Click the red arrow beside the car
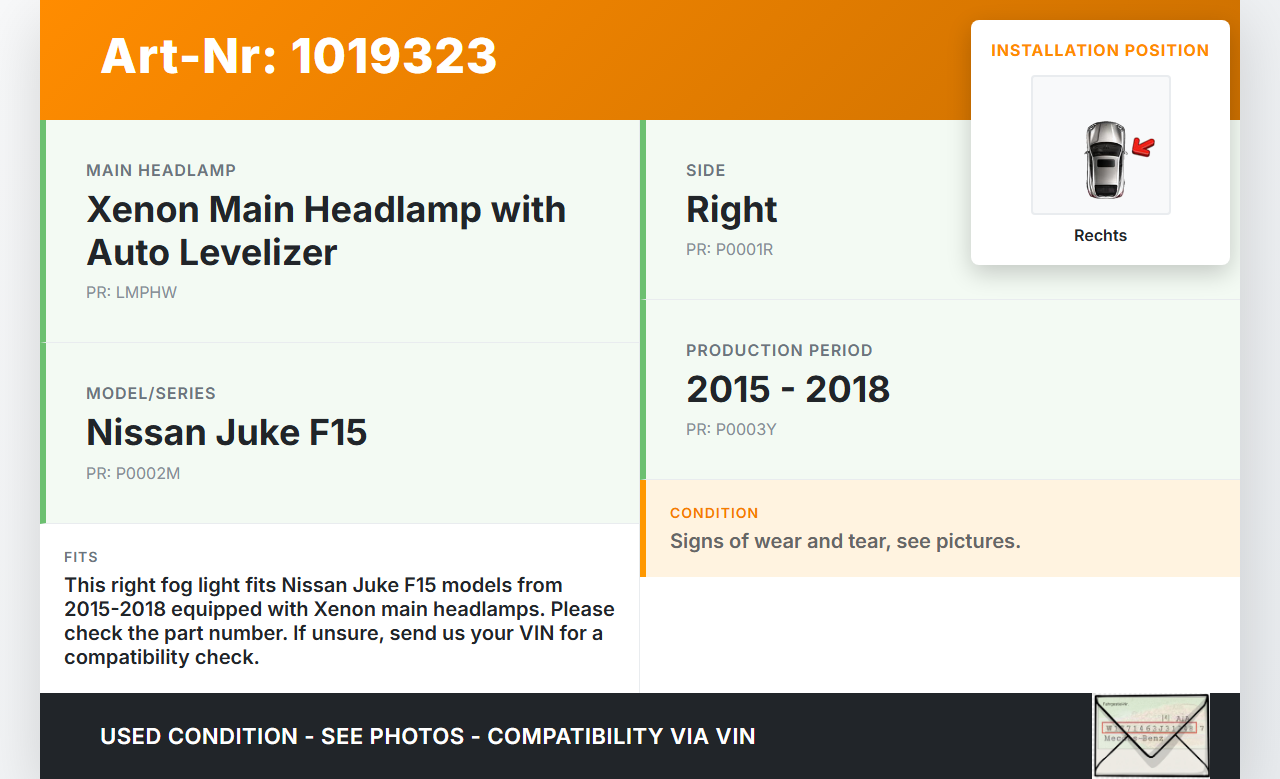Viewport: 1280px width, 779px height. [1143, 148]
